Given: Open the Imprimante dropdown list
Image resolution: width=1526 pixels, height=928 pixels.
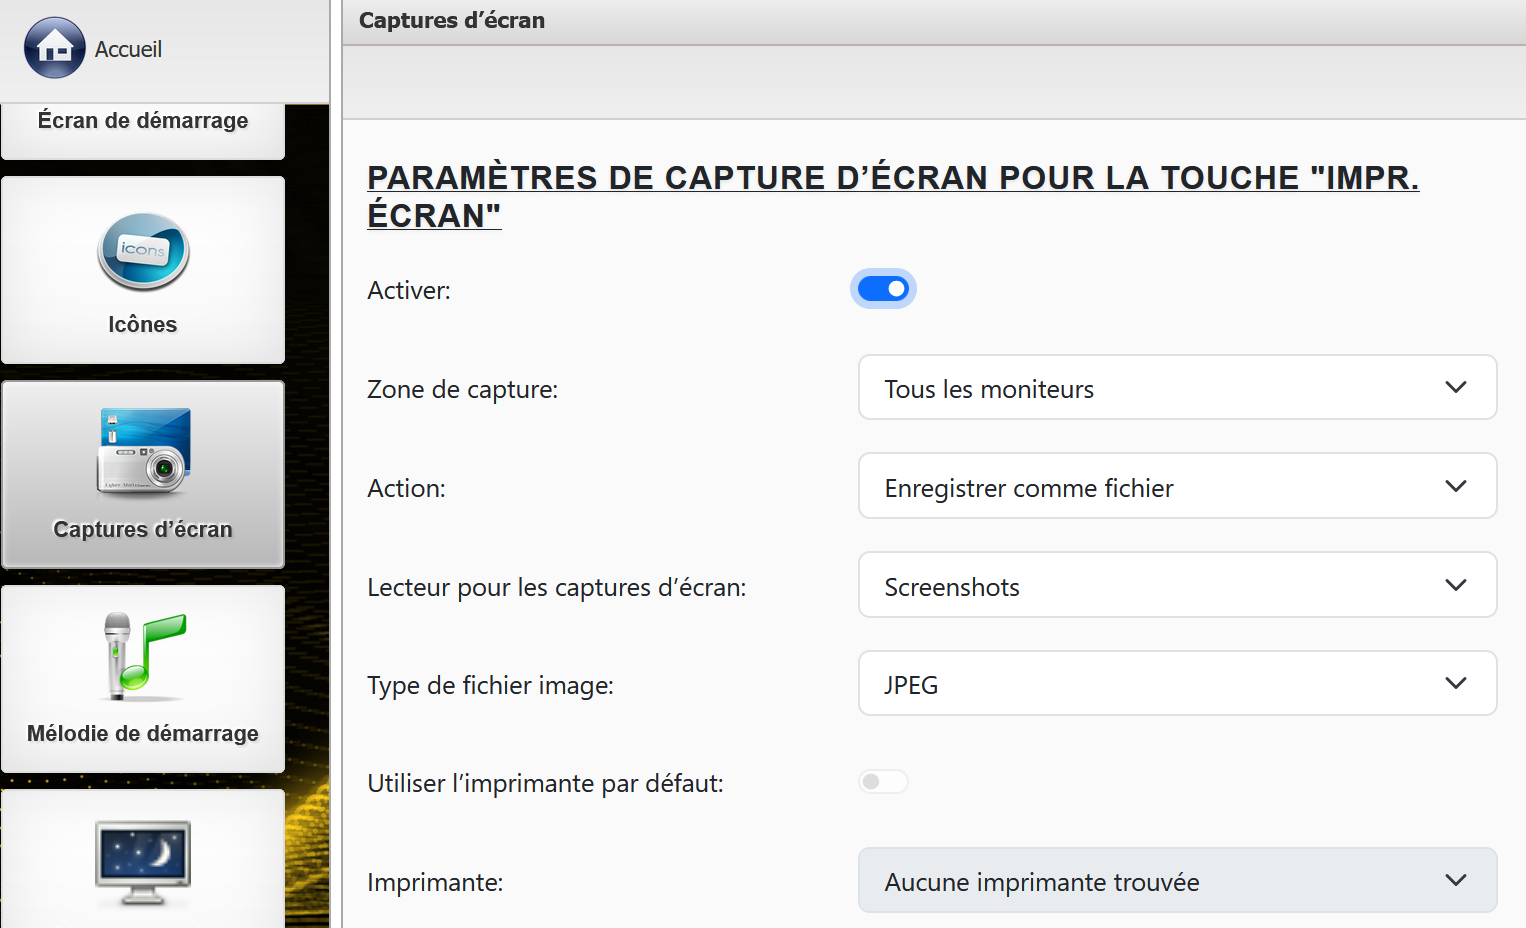Looking at the screenshot, I should (x=1176, y=881).
